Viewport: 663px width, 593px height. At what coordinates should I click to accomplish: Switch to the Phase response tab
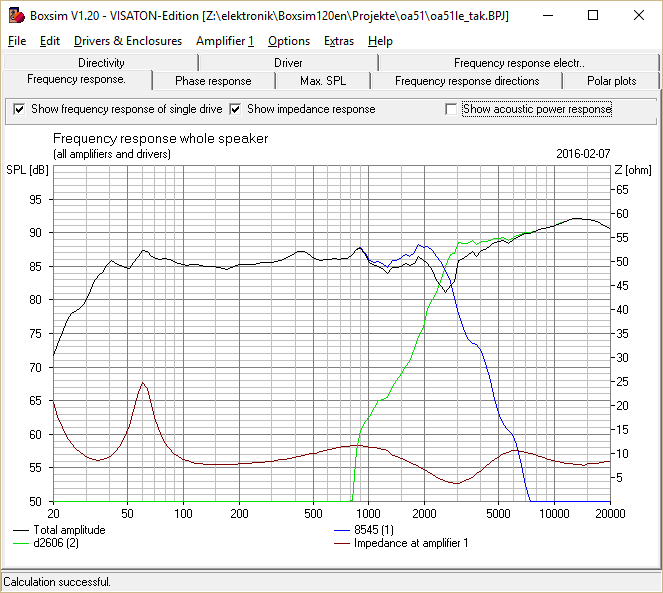pos(213,81)
